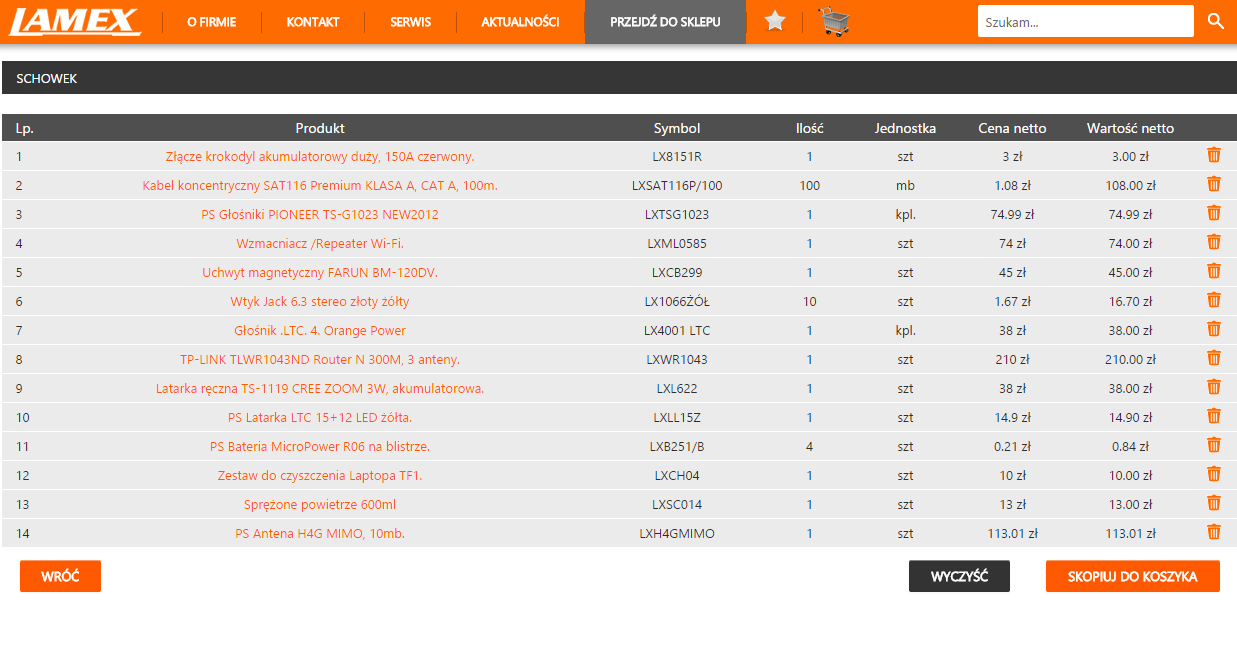Image resolution: width=1237 pixels, height=666 pixels.
Task: Click the Ilość column header
Action: [809, 128]
